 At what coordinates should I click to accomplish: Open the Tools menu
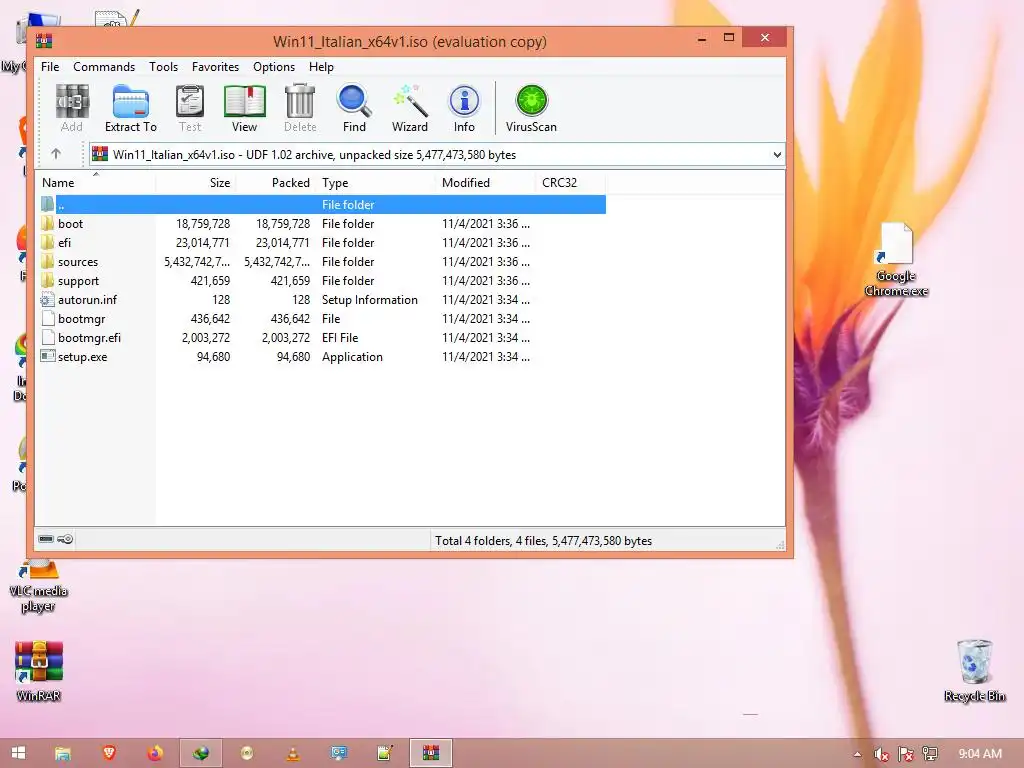click(x=163, y=67)
